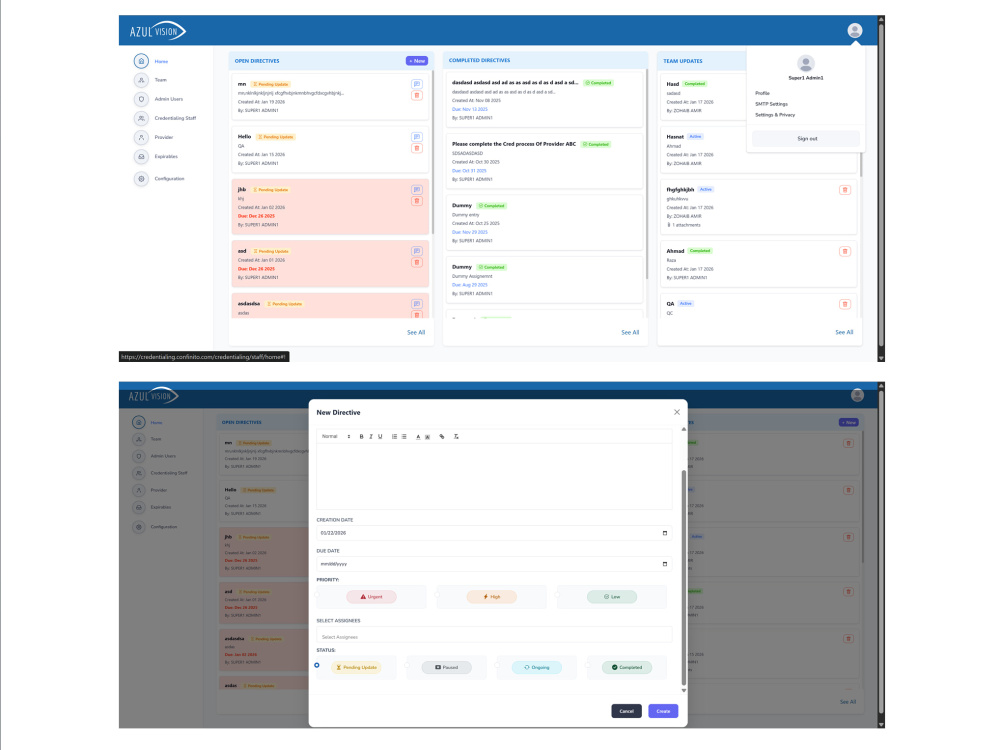Select Paused status radio
The image size is (1000, 750).
point(408,665)
